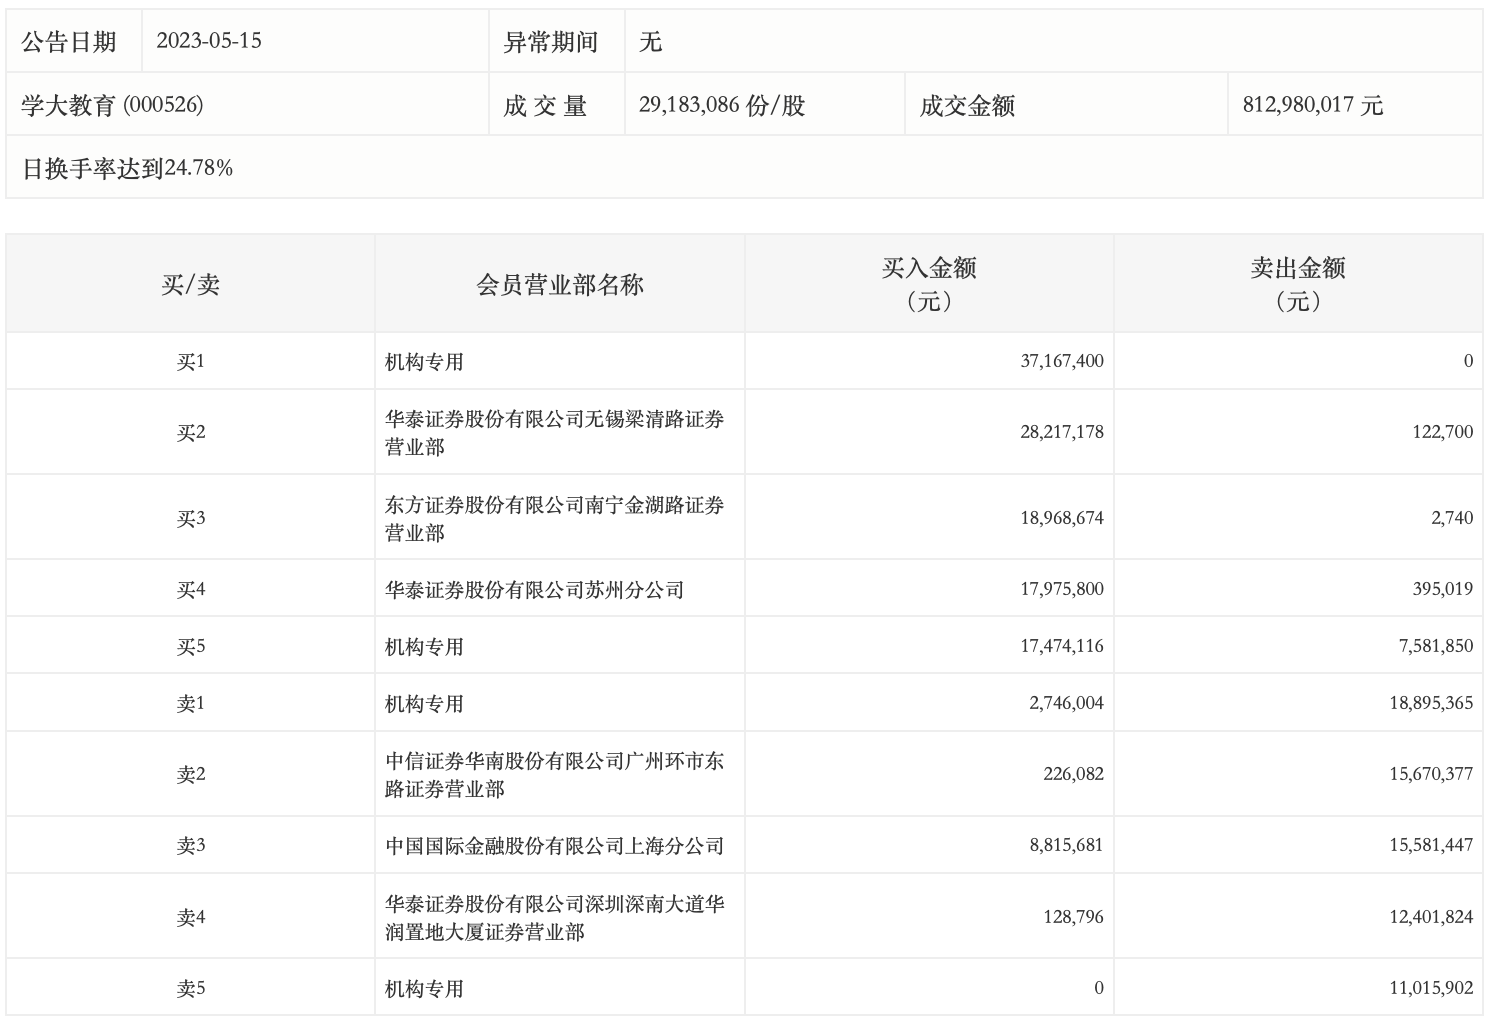
Task: Select the 卖4 row label
Action: pyautogui.click(x=191, y=918)
